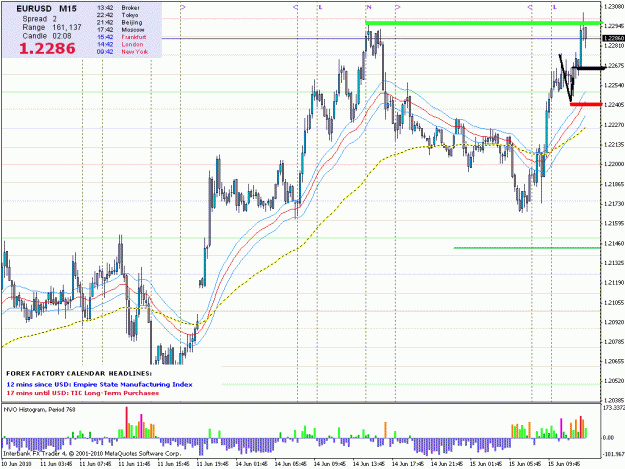Select the Spread 2 readout

pyautogui.click(x=39, y=19)
